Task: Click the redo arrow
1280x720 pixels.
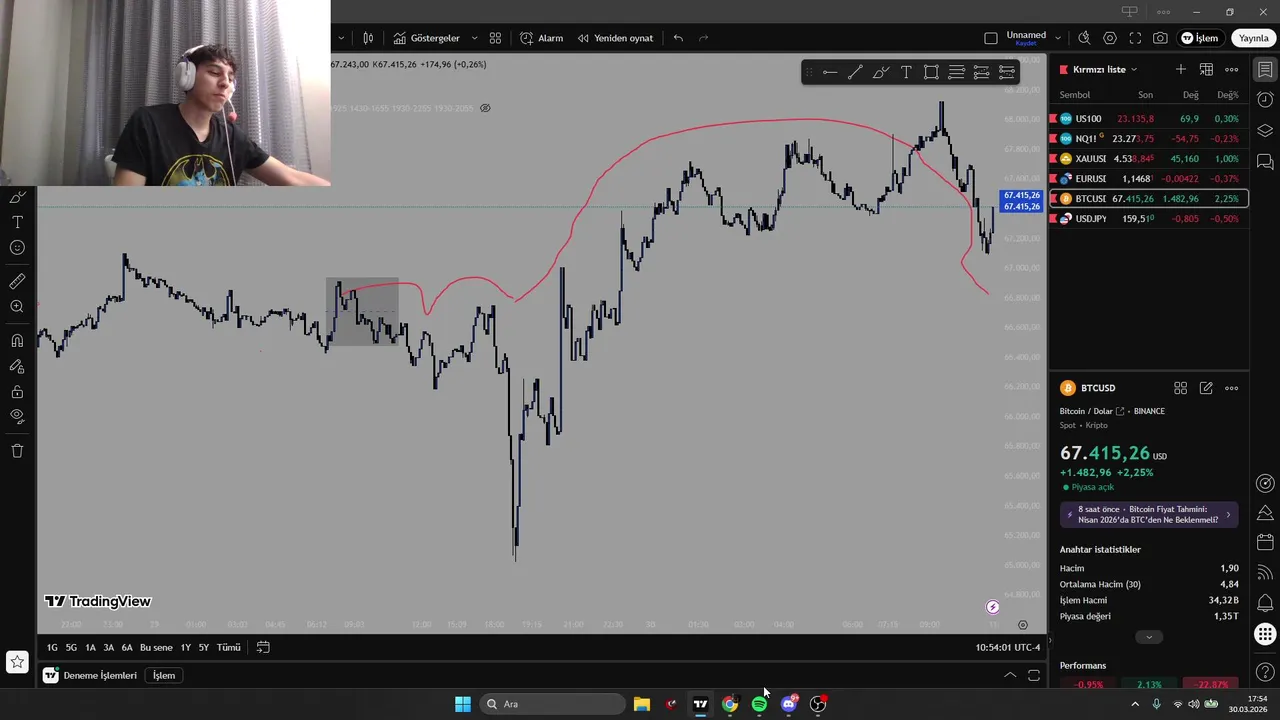Action: (x=703, y=38)
